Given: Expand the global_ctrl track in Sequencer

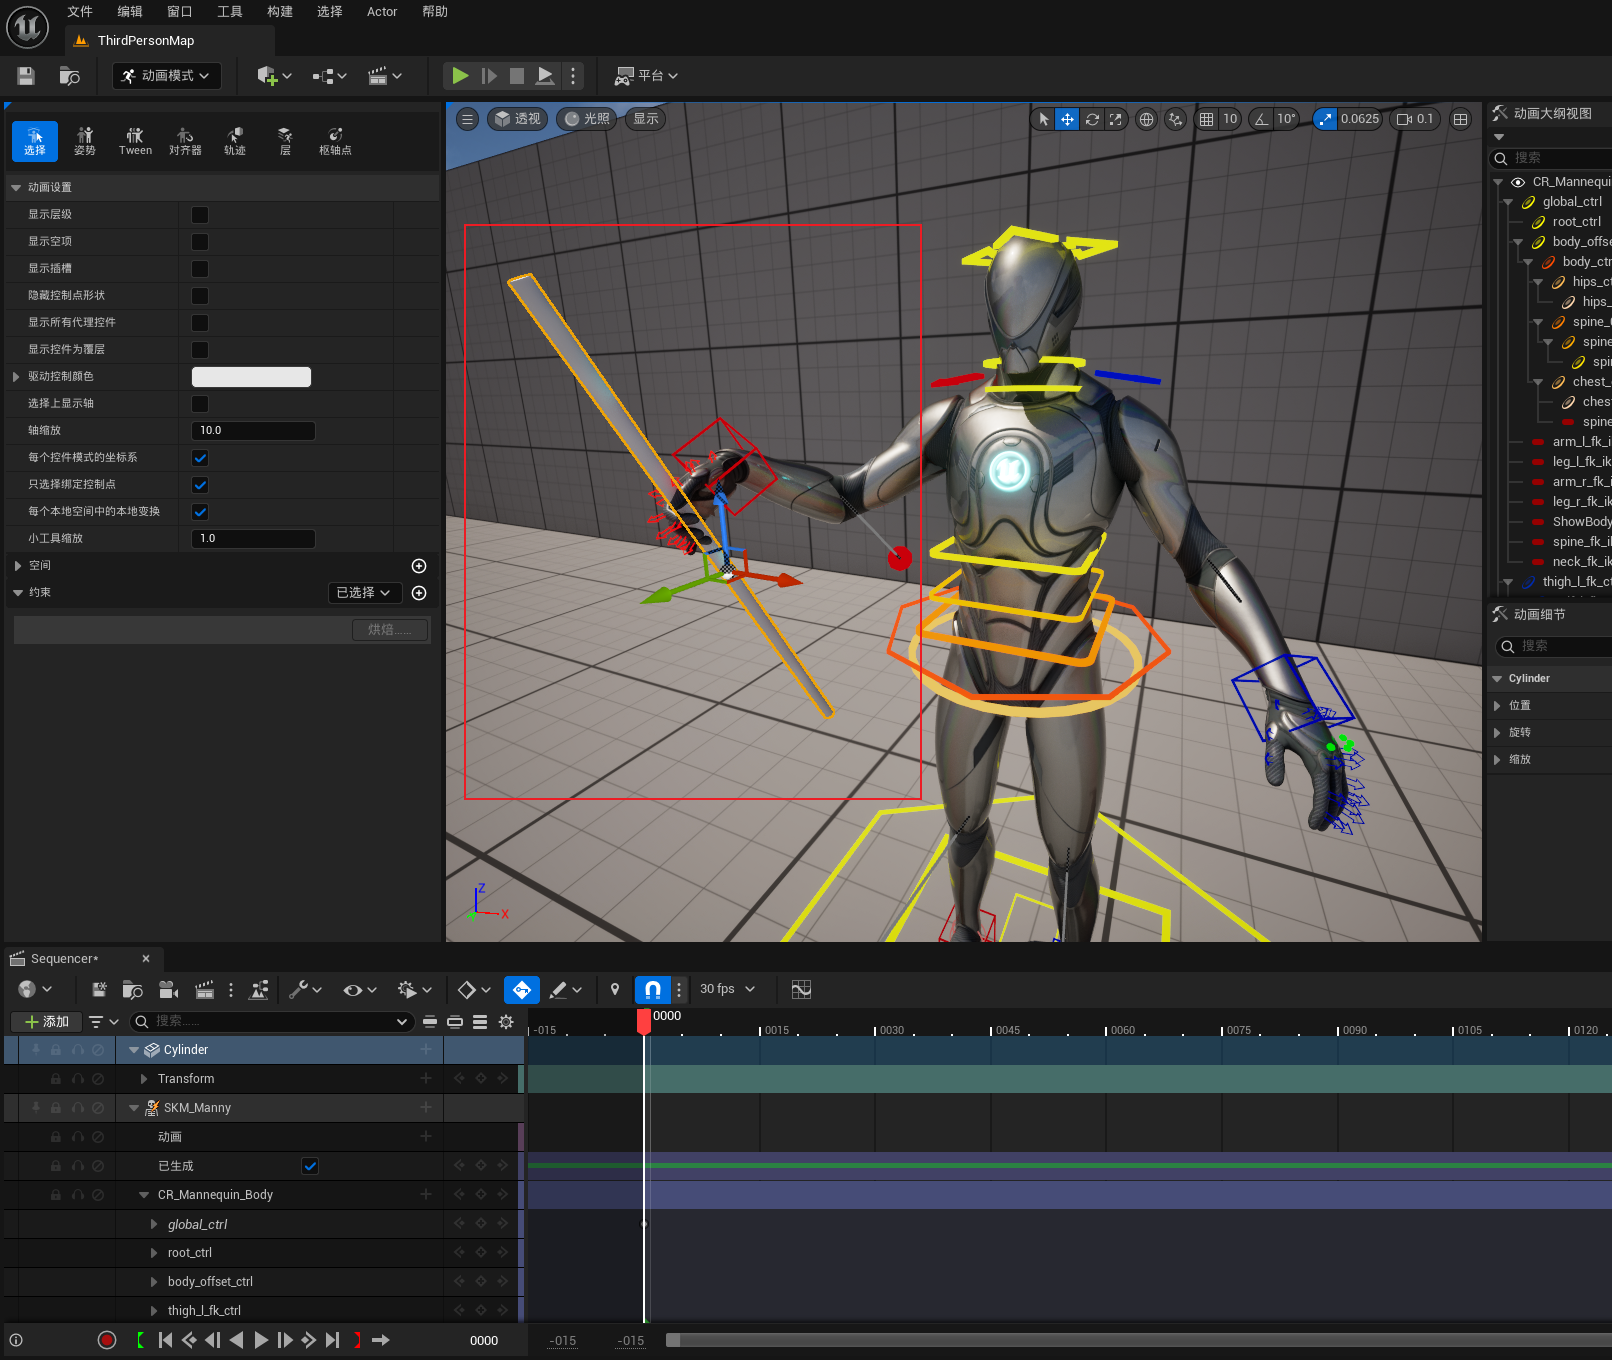Looking at the screenshot, I should click(154, 1224).
